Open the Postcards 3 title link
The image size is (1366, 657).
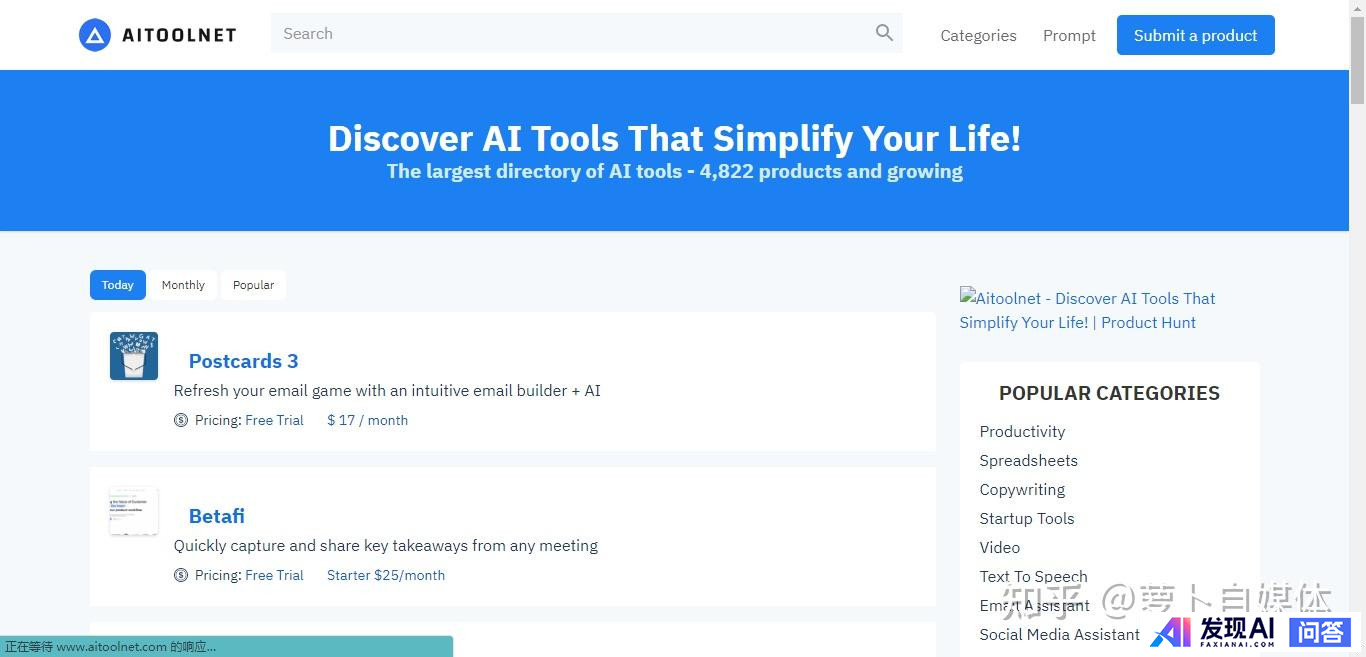point(243,361)
